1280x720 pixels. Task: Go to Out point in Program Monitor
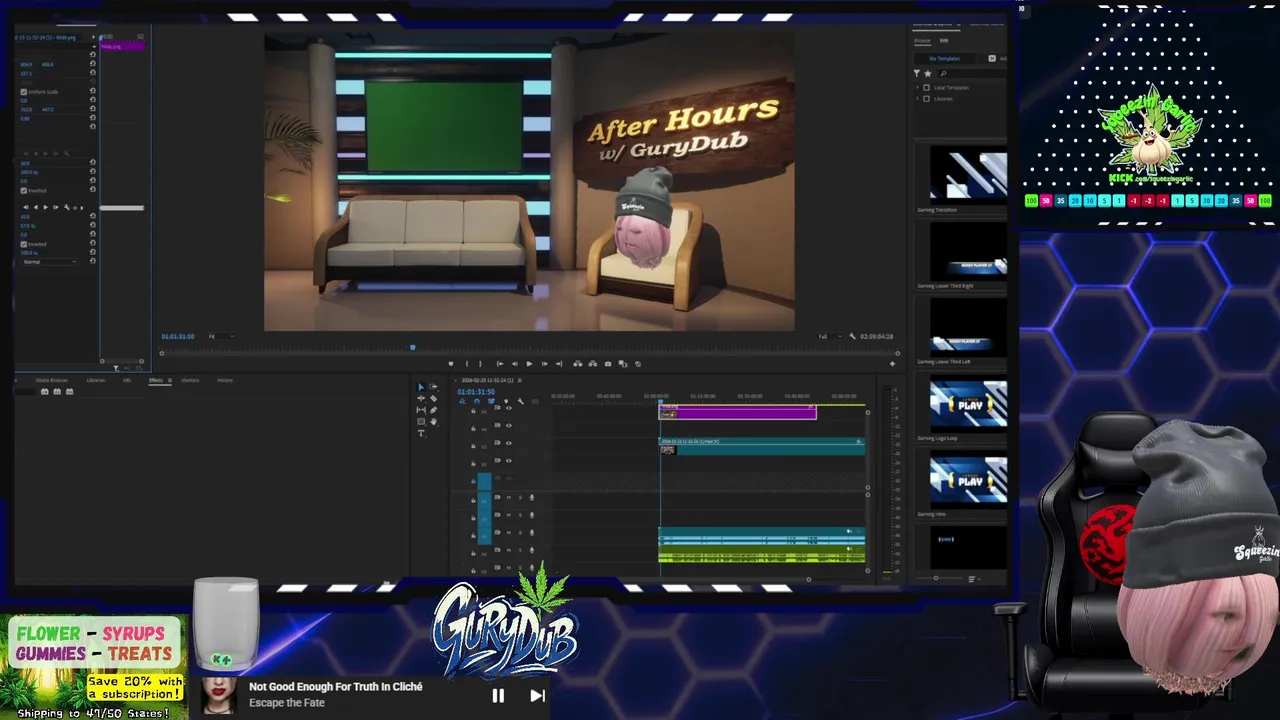[559, 364]
